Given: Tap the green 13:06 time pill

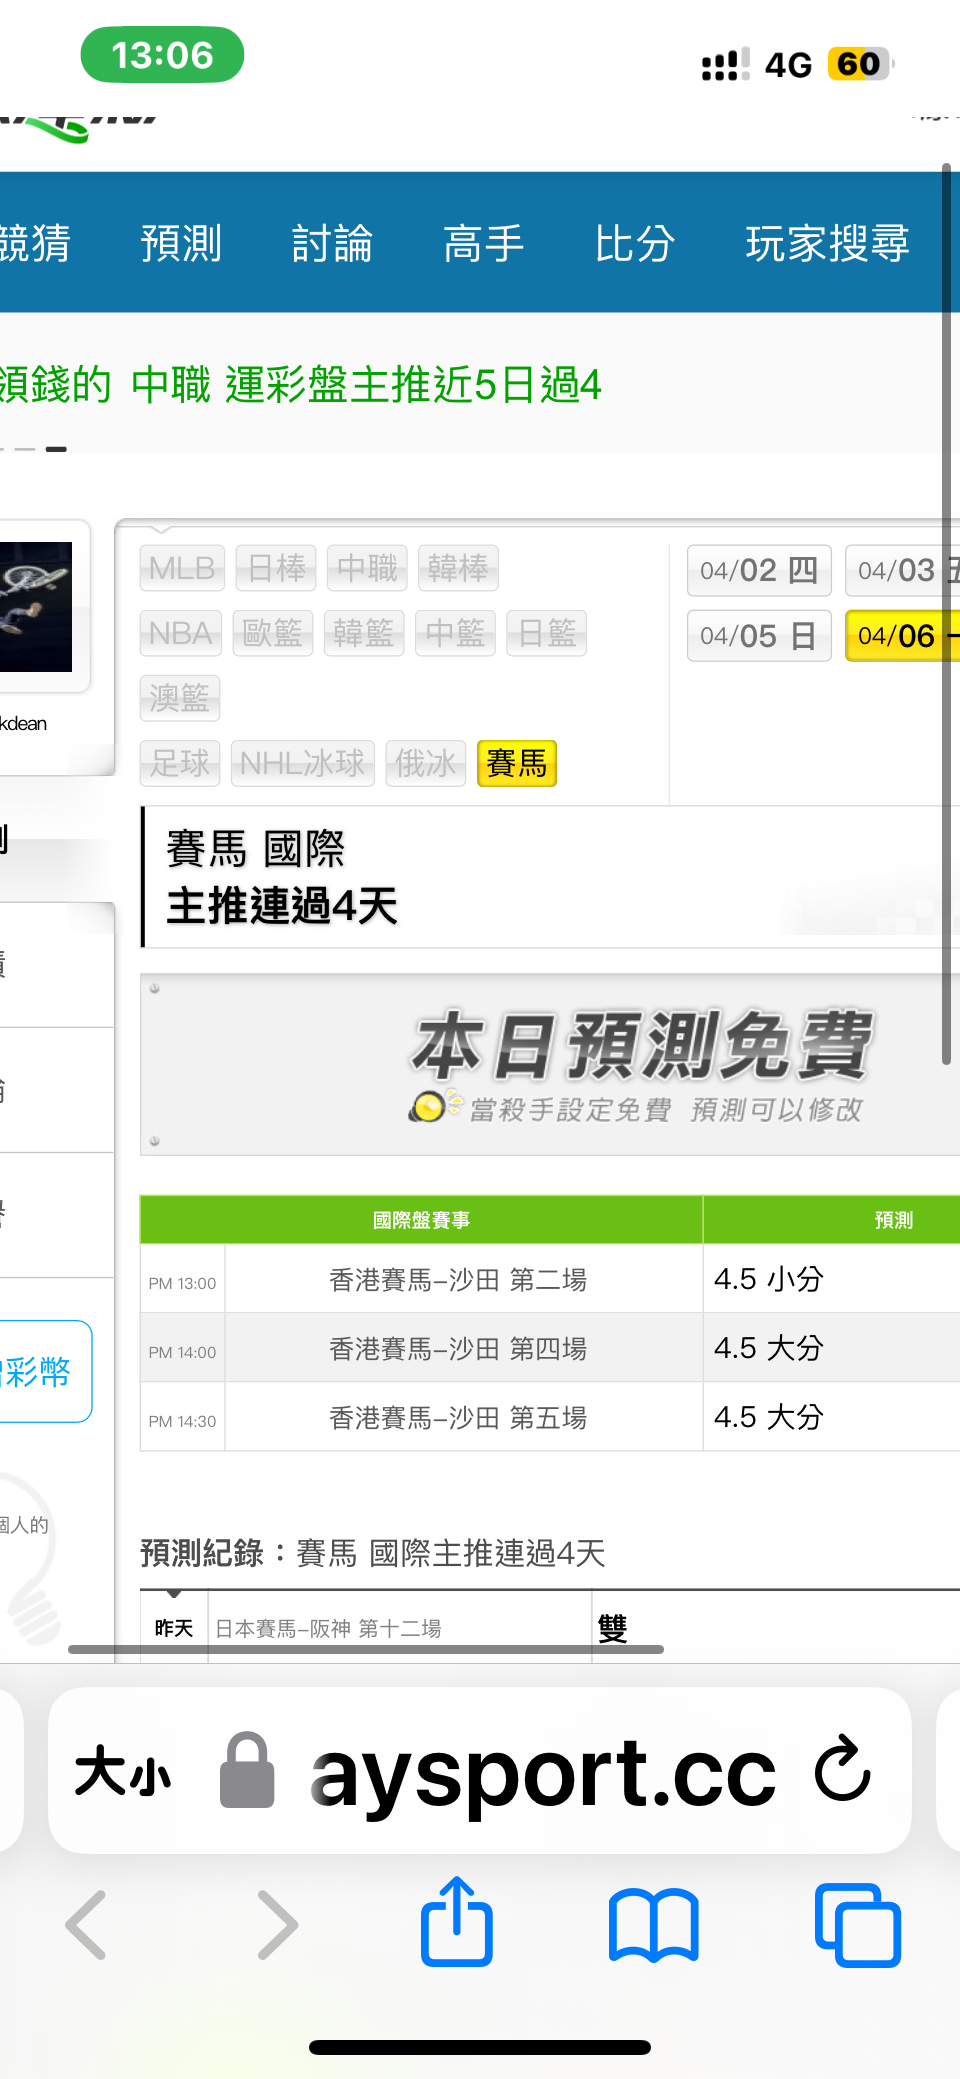Looking at the screenshot, I should point(162,55).
